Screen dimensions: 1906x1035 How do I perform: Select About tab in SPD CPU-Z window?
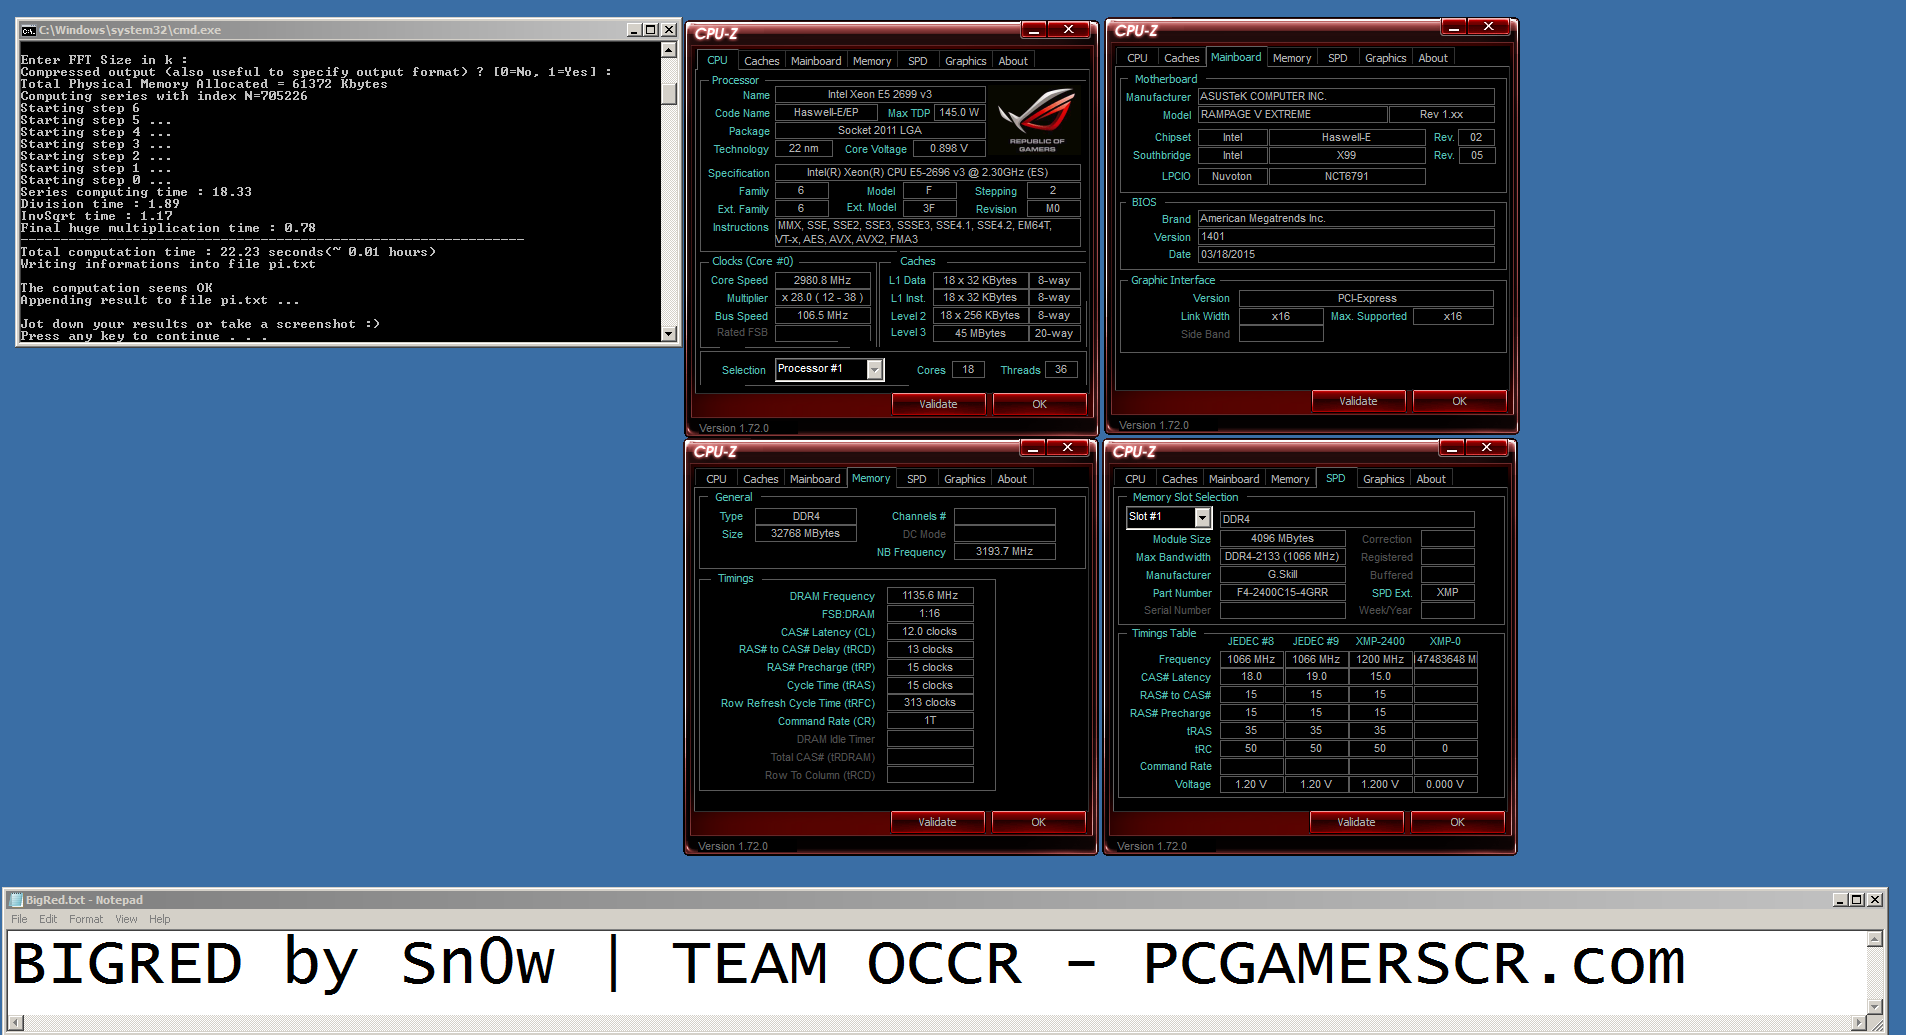1431,479
